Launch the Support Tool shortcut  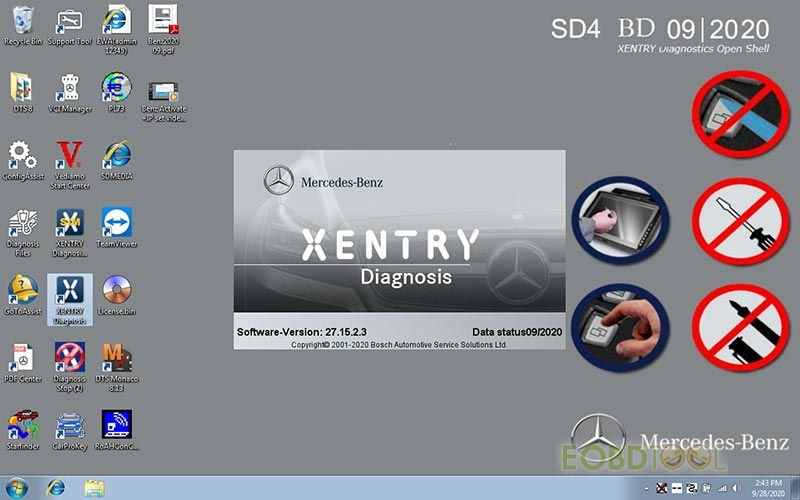pyautogui.click(x=70, y=27)
